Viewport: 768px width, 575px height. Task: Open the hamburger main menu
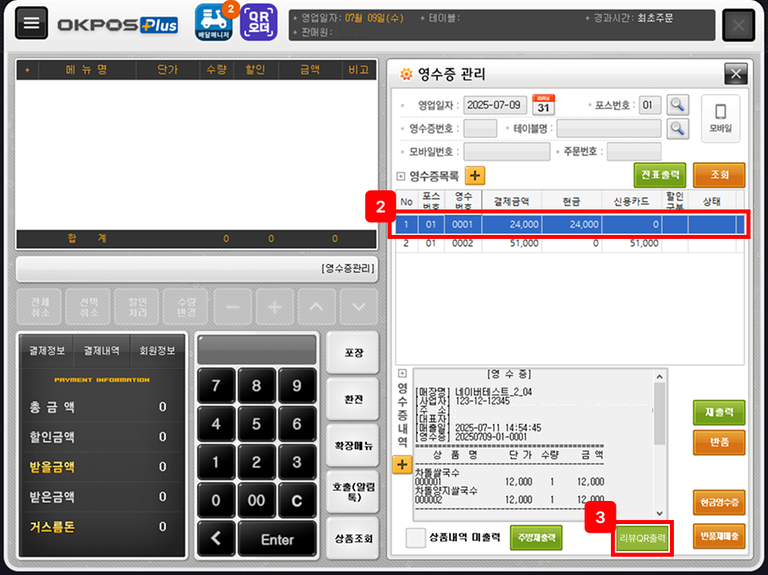coord(31,25)
